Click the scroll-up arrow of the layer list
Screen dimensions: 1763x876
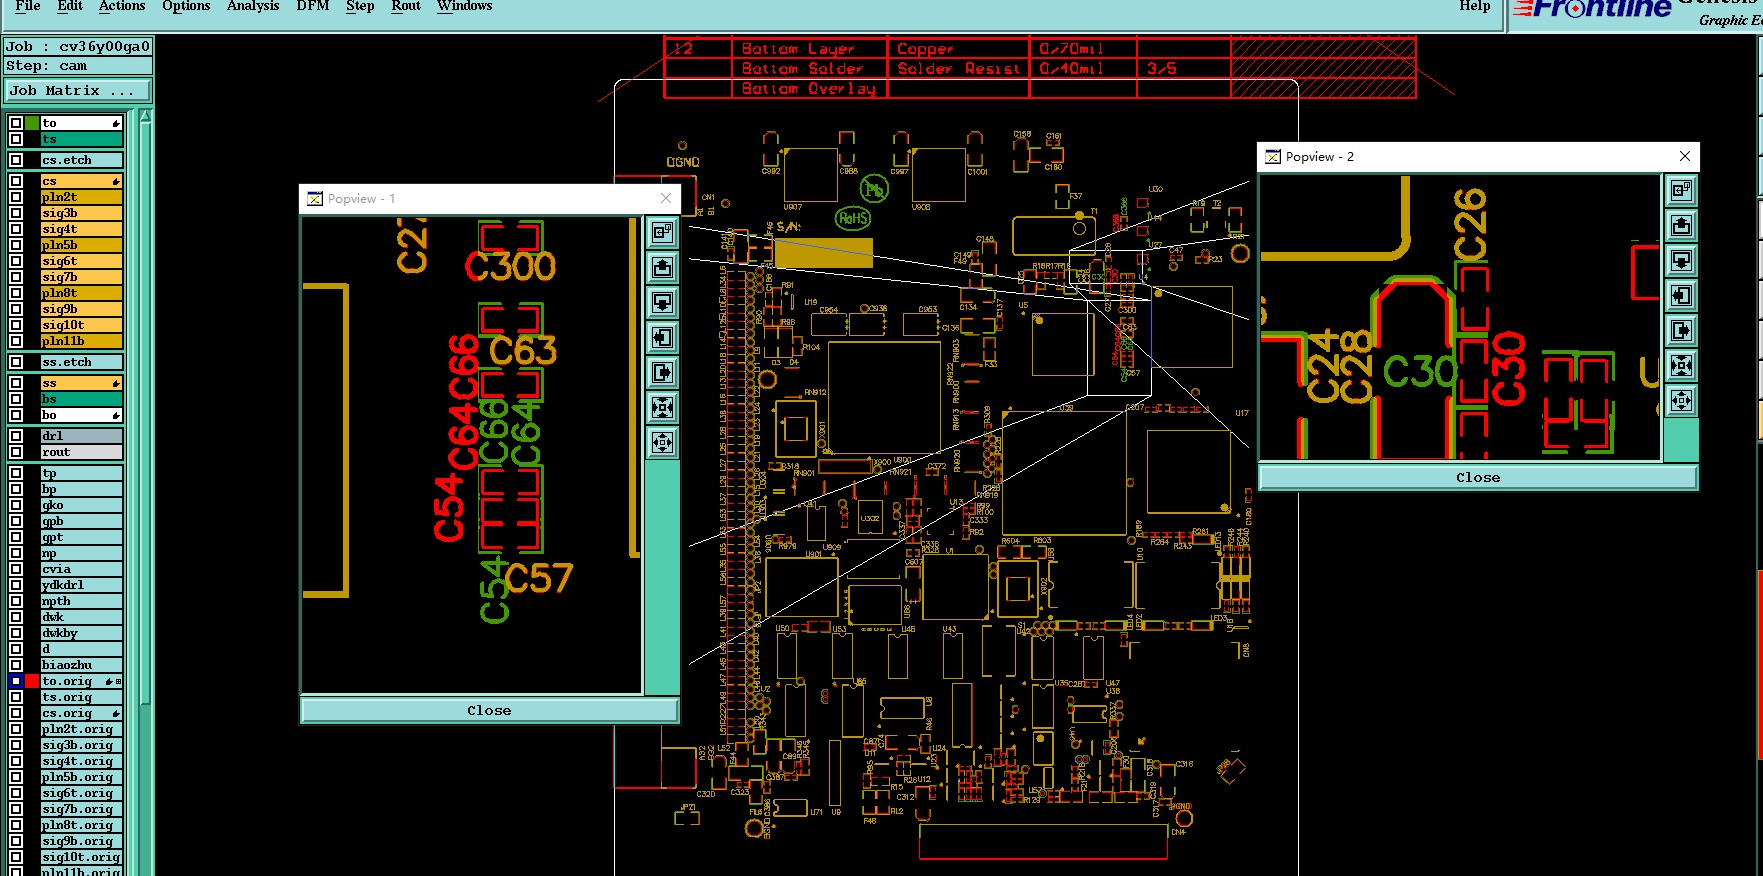pos(146,117)
